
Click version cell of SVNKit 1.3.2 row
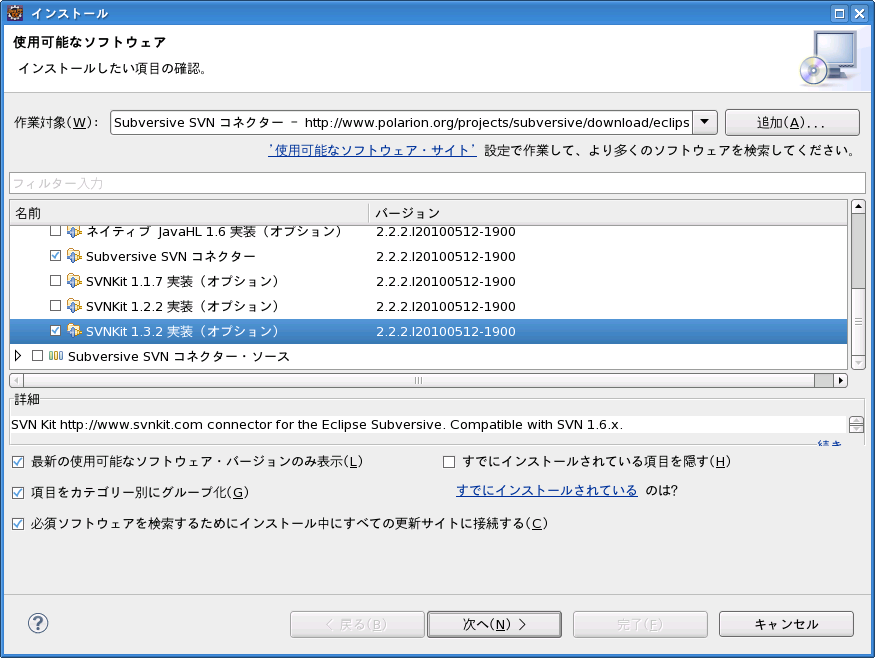[446, 332]
